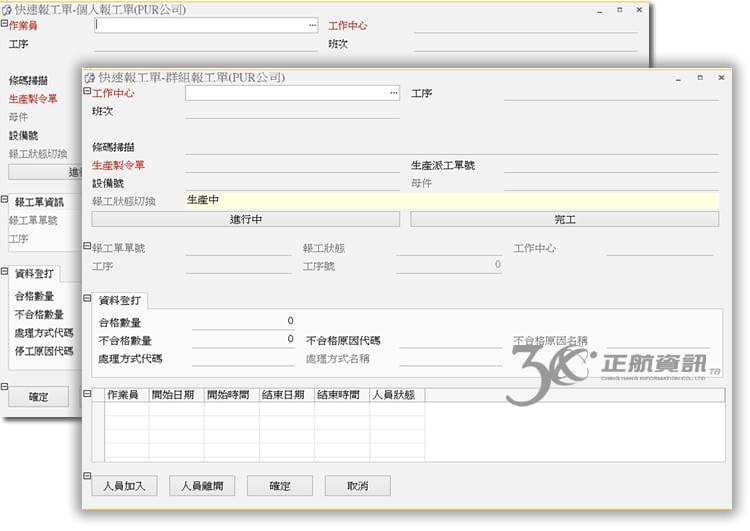
Task: Switch to 資料登打 tab in group window
Action: tap(120, 300)
